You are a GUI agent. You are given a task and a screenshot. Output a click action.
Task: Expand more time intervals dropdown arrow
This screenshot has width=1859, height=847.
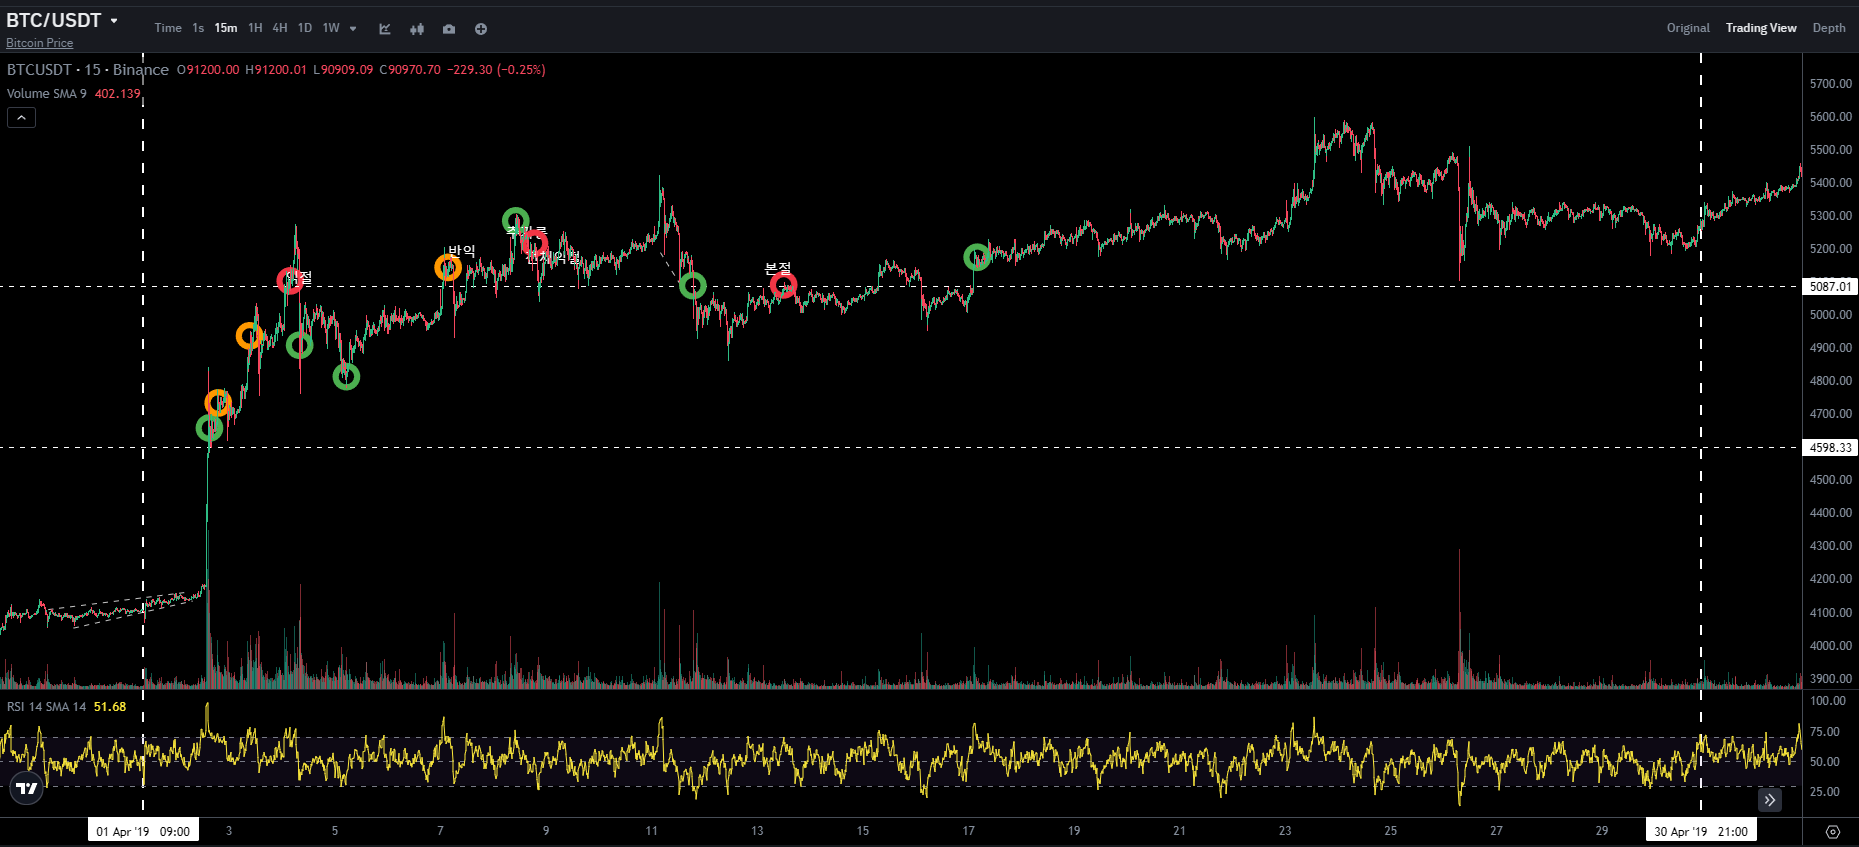click(353, 29)
